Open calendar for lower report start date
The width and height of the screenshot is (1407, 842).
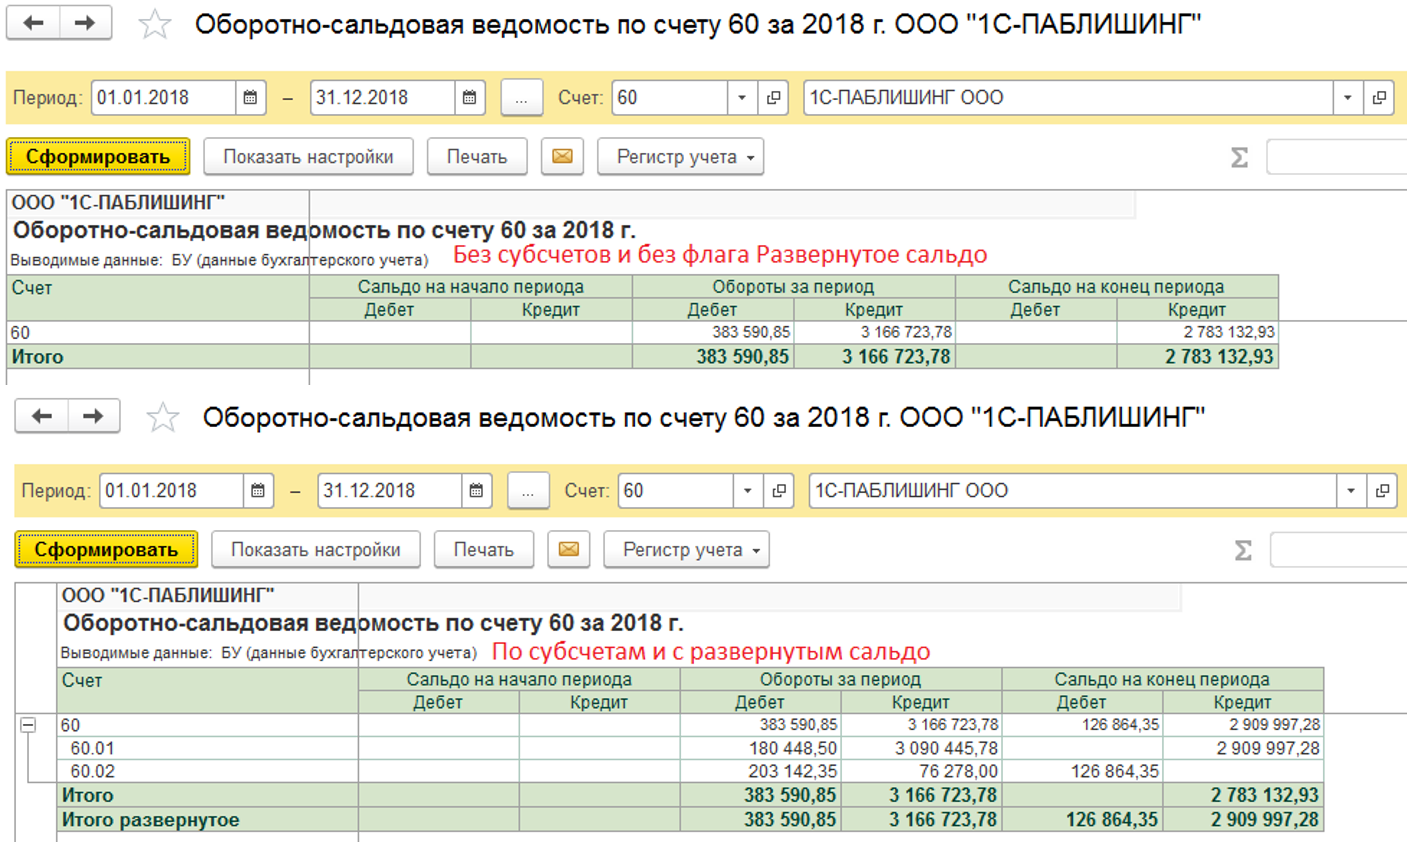click(257, 491)
